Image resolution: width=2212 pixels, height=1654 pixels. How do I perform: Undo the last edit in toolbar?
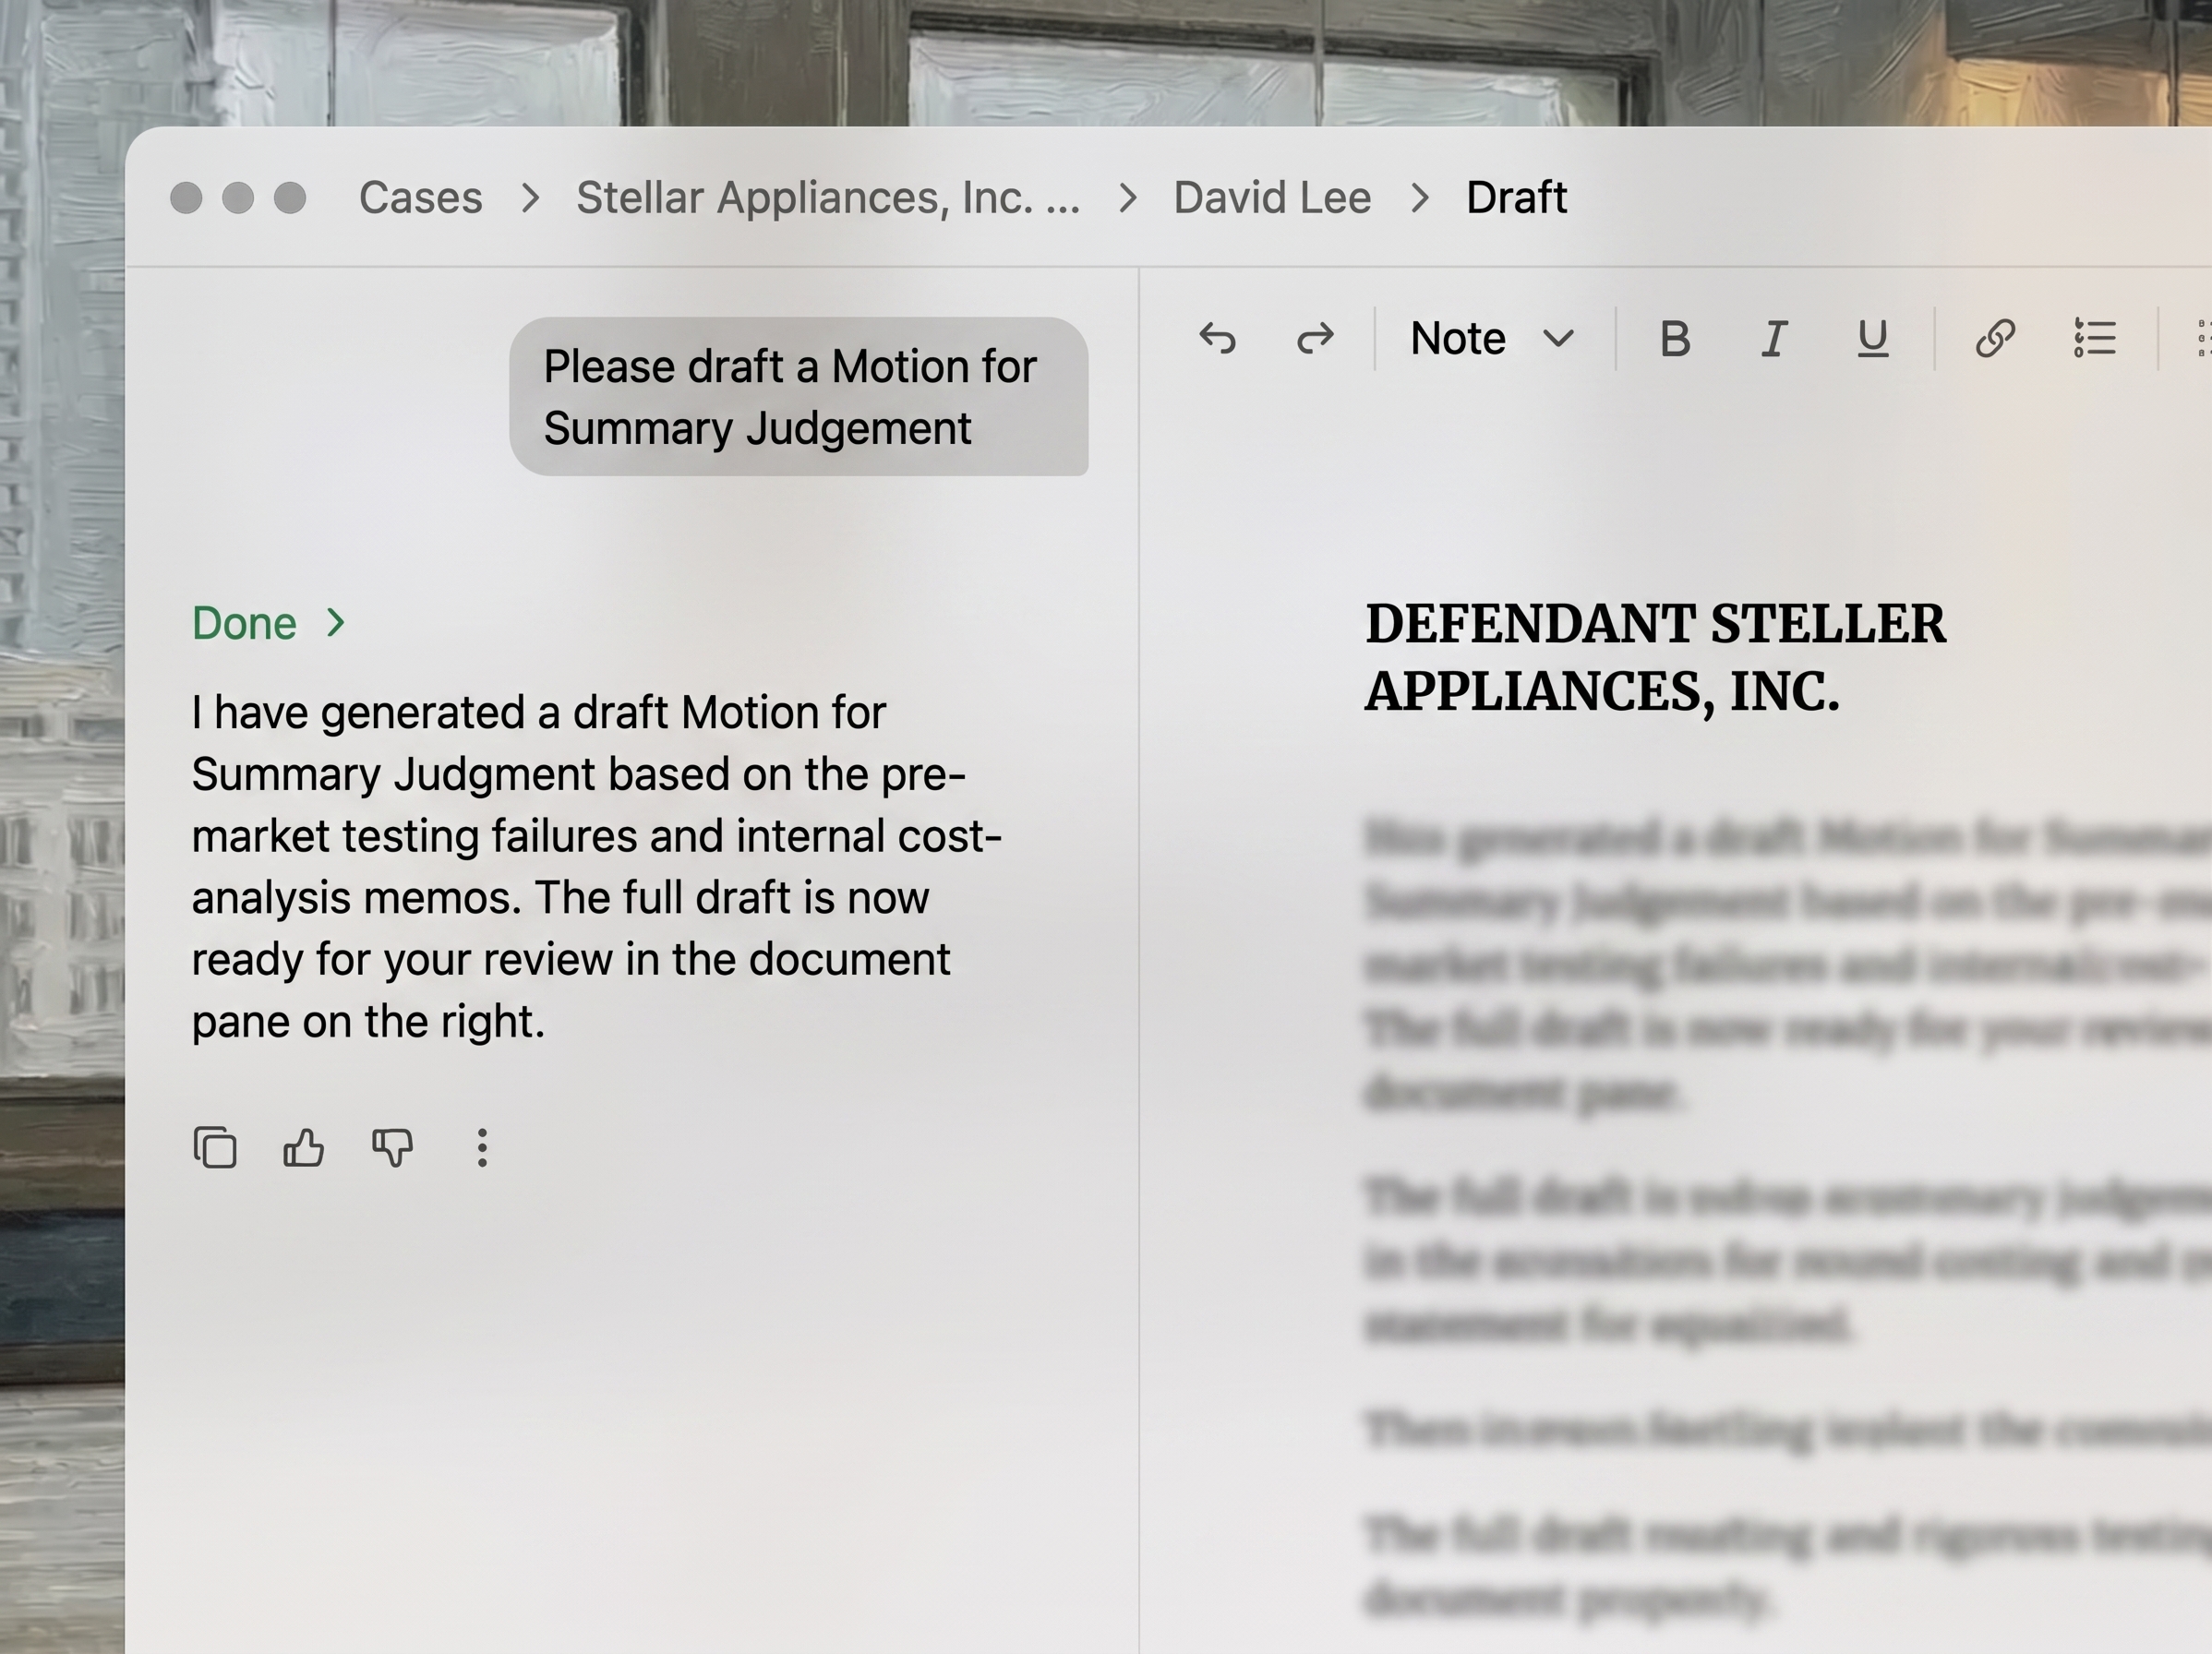(1217, 339)
